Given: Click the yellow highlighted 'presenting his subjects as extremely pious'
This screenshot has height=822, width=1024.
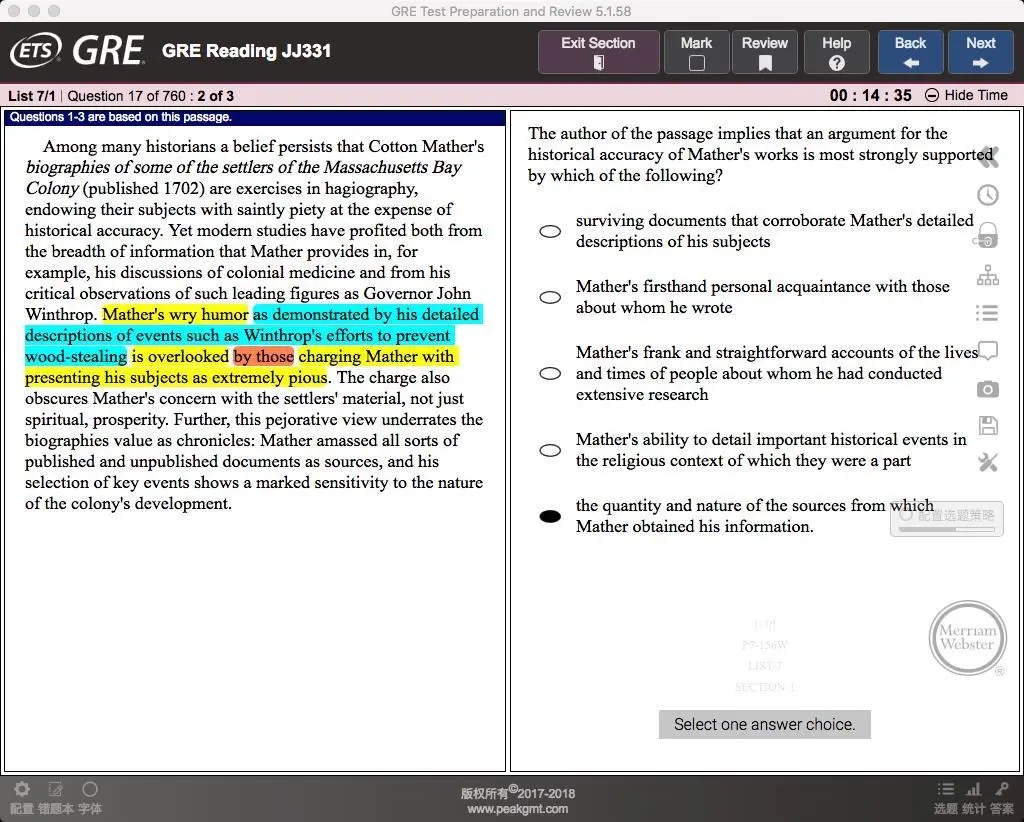Looking at the screenshot, I should click(x=176, y=377).
